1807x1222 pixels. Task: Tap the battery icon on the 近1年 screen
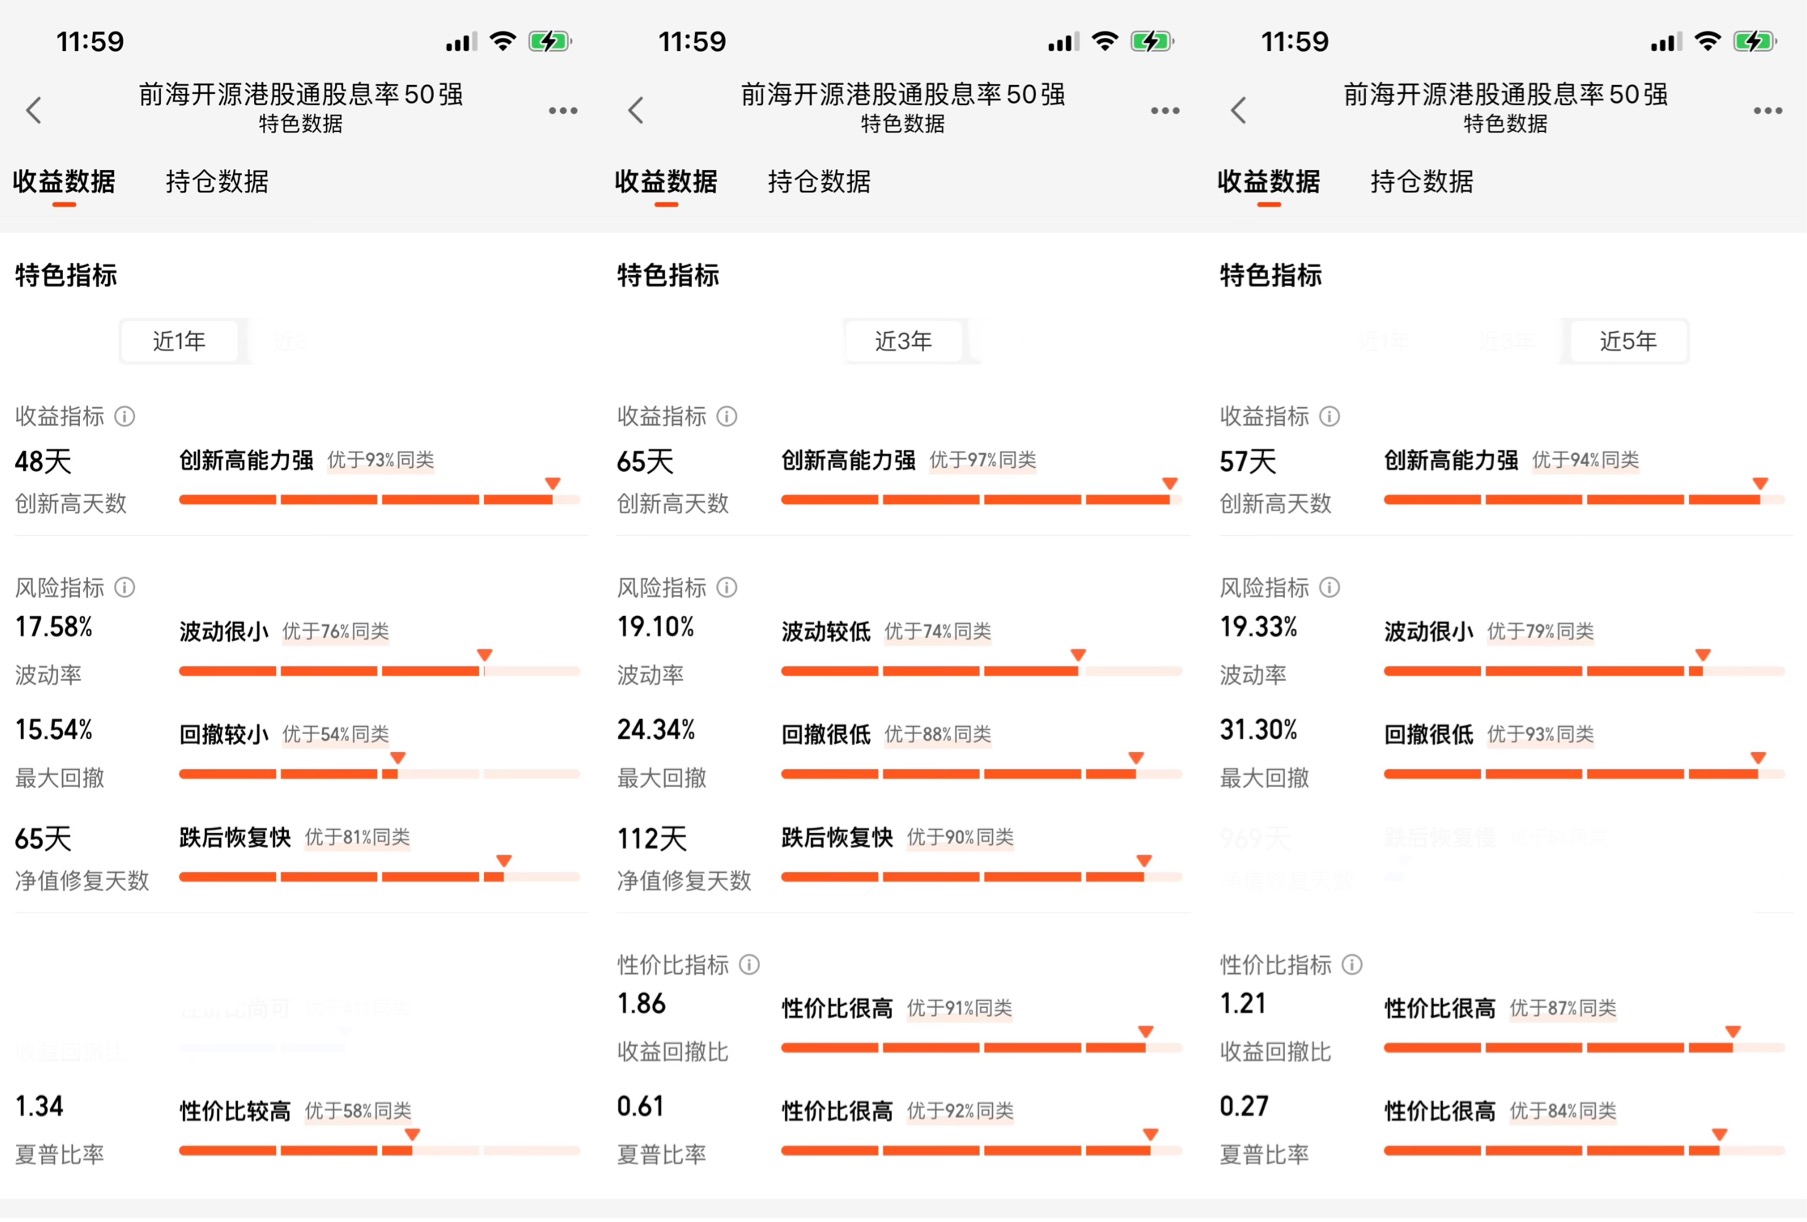(x=550, y=41)
